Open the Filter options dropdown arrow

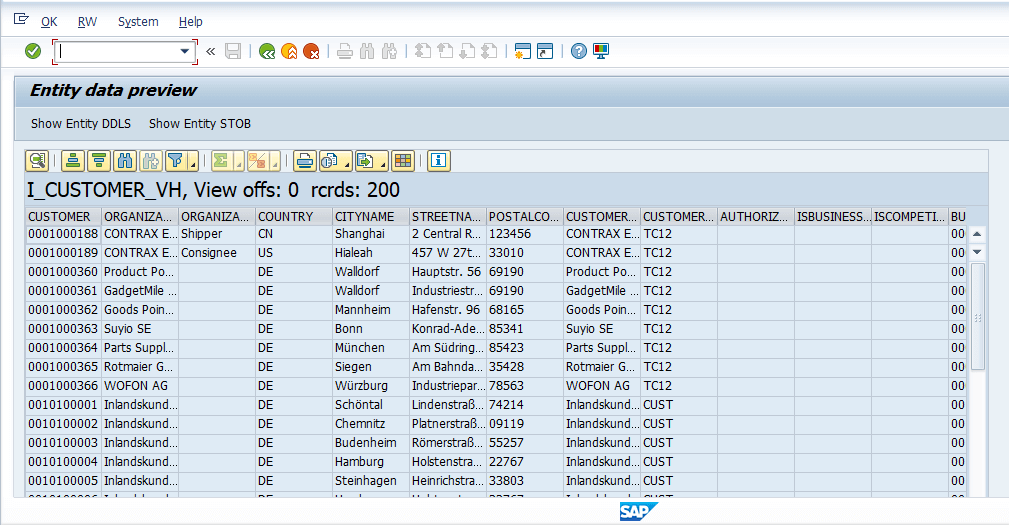(193, 161)
